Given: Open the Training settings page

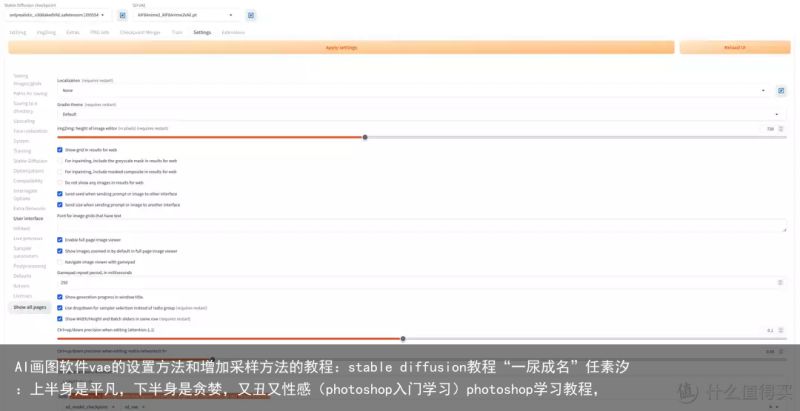Looking at the screenshot, I should tap(22, 151).
